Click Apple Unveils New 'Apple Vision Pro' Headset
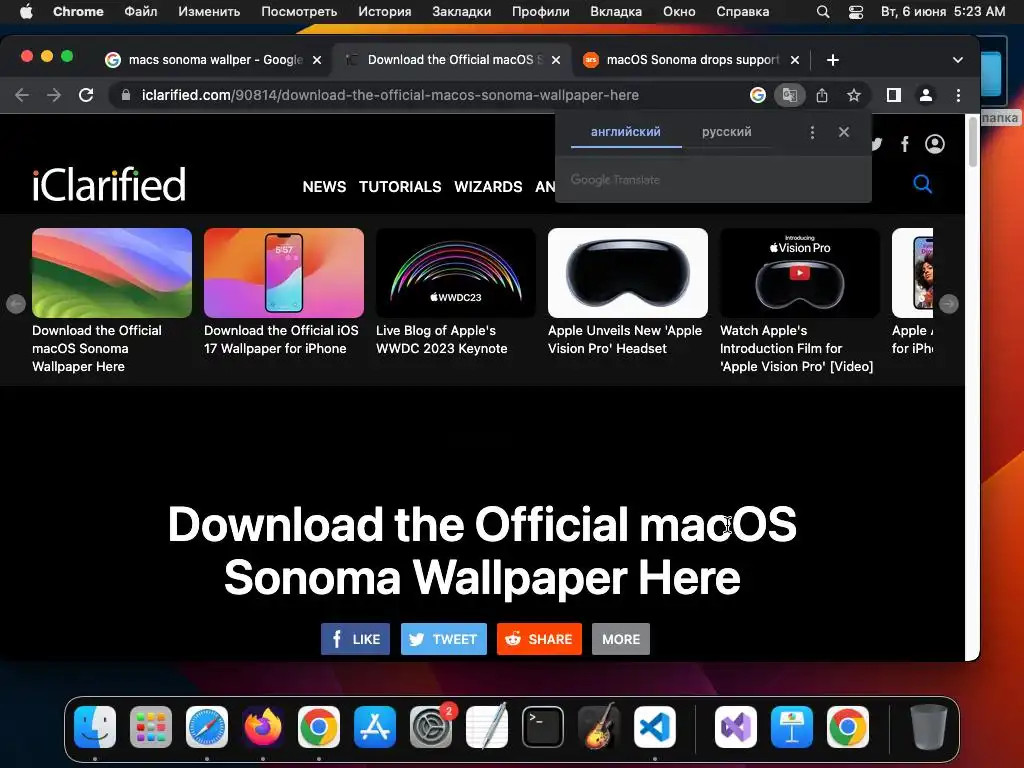Image resolution: width=1024 pixels, height=768 pixels. coord(625,340)
